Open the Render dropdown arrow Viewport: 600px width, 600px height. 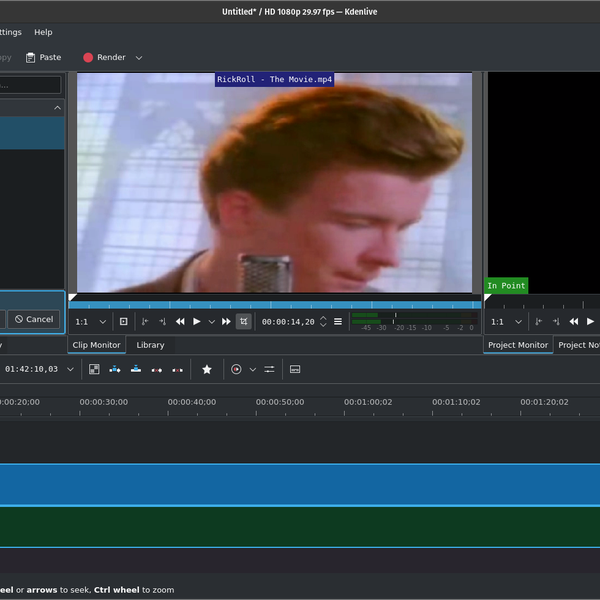(139, 58)
